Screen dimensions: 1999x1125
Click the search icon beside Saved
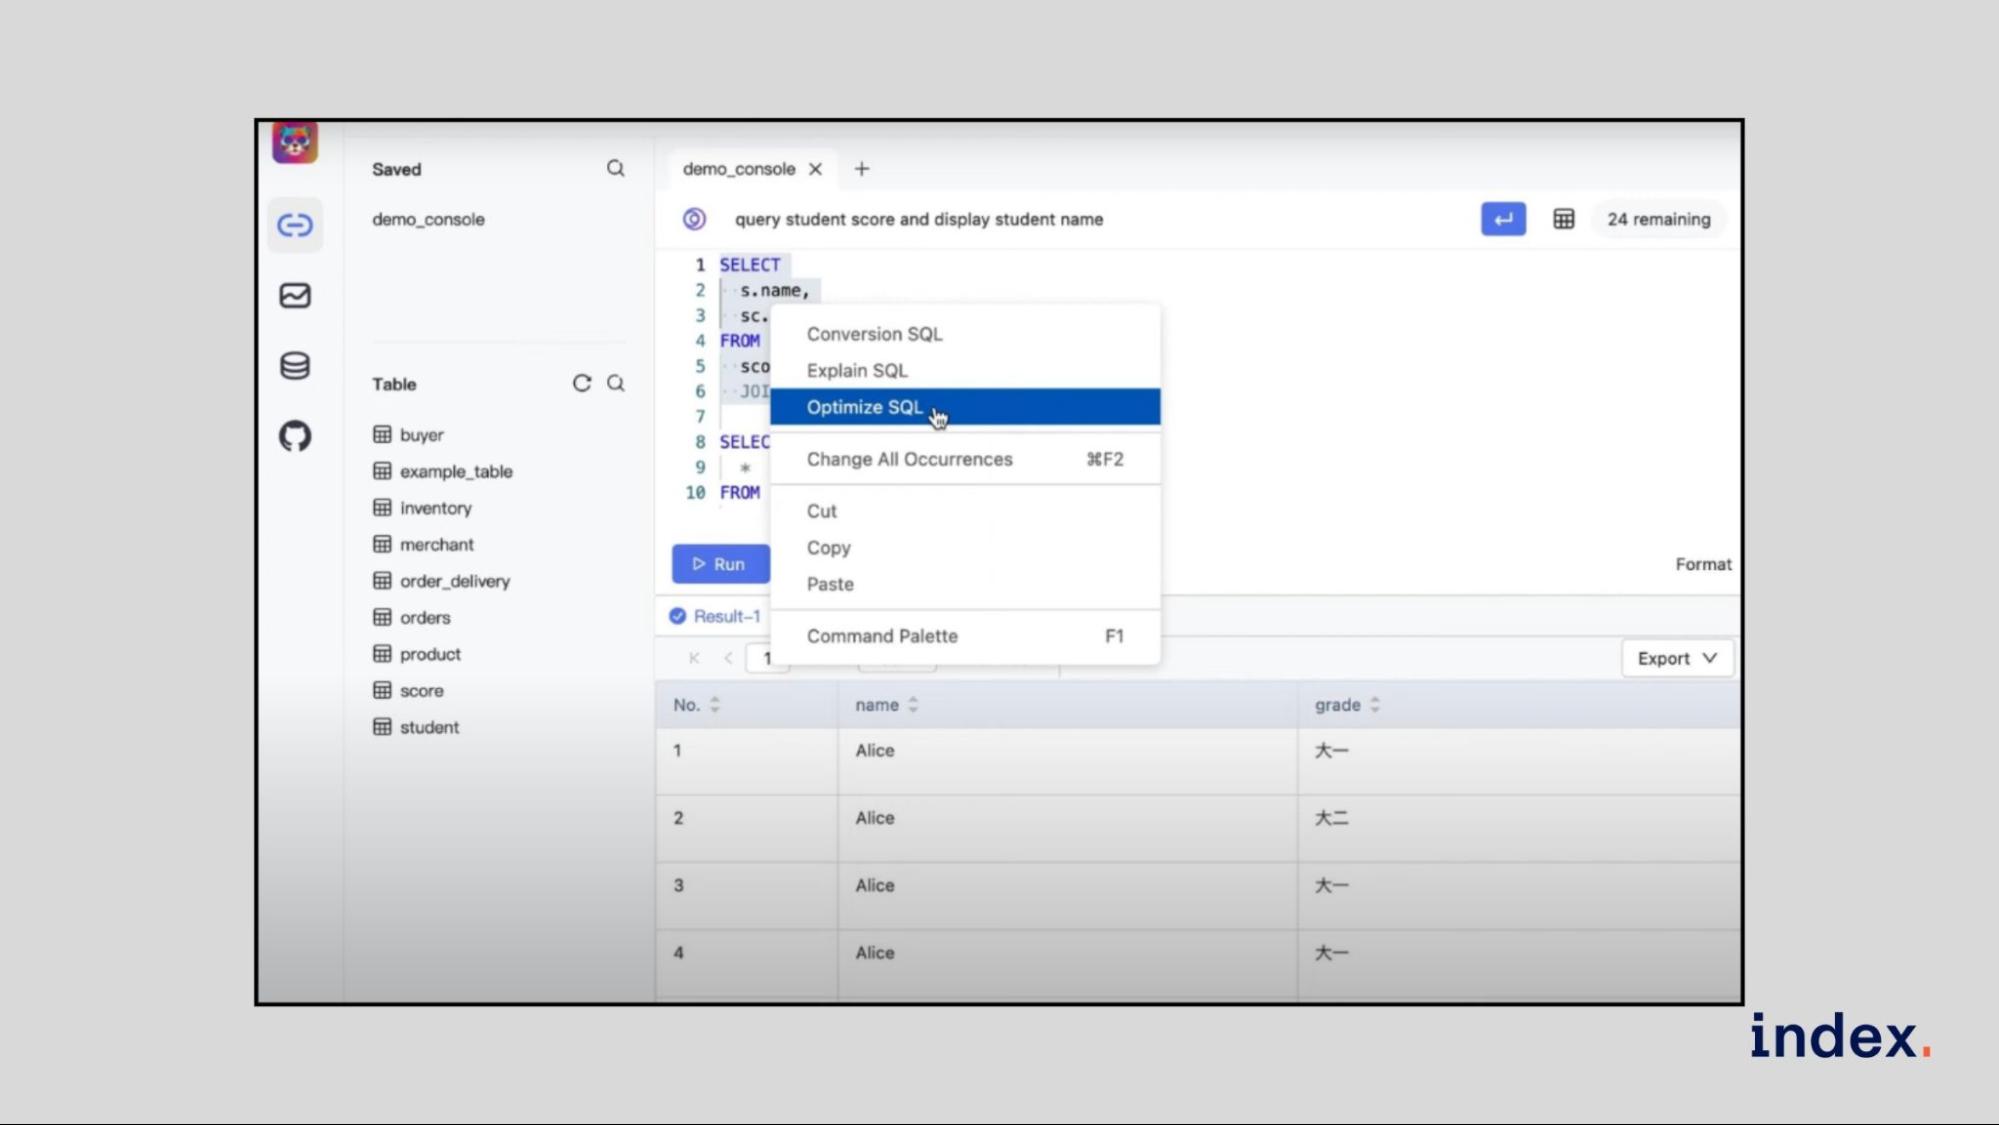pos(616,169)
